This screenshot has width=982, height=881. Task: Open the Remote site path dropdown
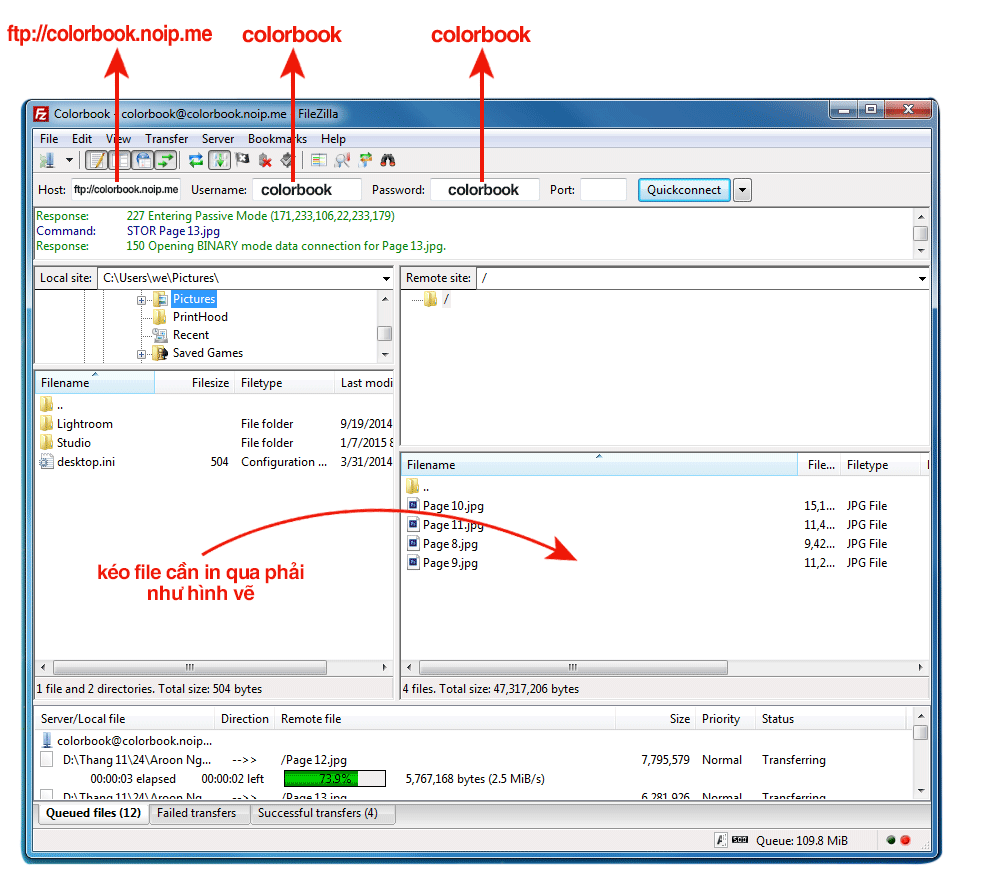[x=923, y=278]
